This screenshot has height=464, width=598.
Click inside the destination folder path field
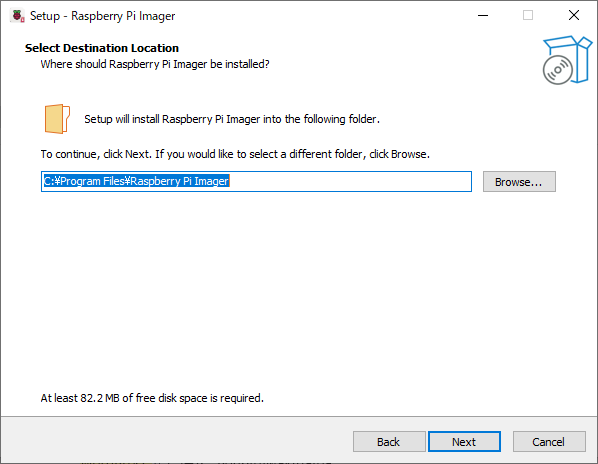[256, 181]
